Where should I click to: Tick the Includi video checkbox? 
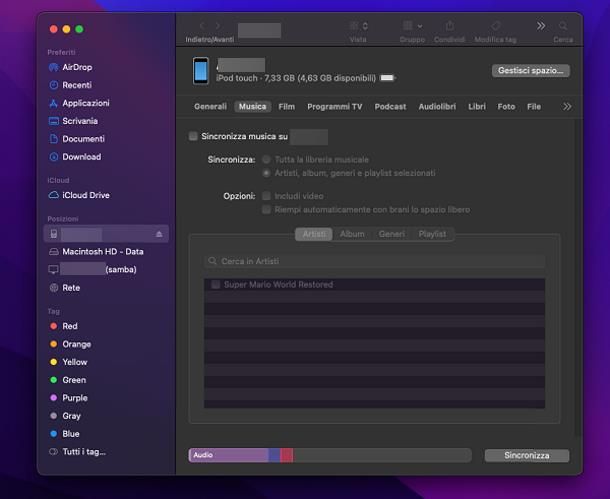point(267,196)
